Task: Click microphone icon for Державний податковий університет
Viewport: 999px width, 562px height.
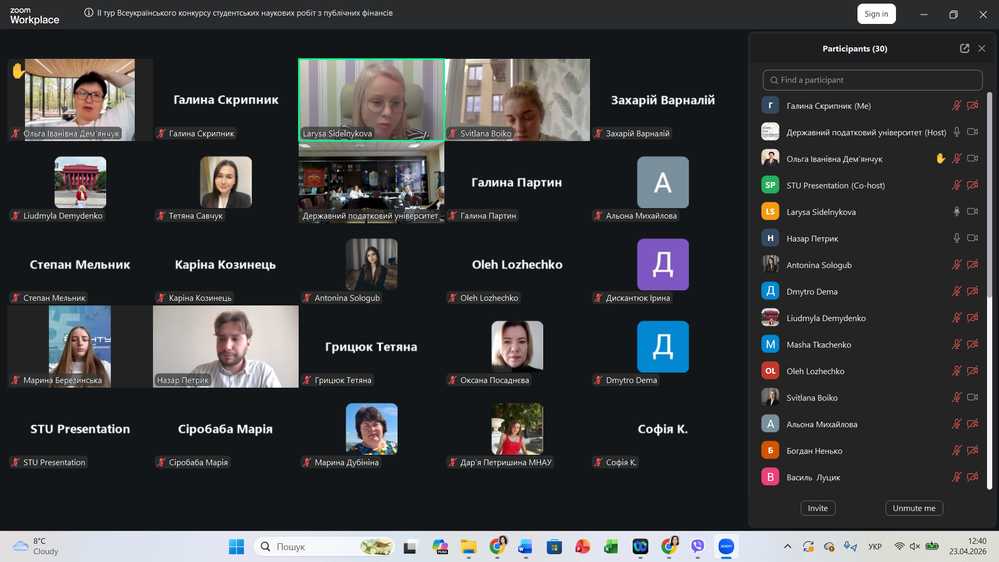Action: 956,132
